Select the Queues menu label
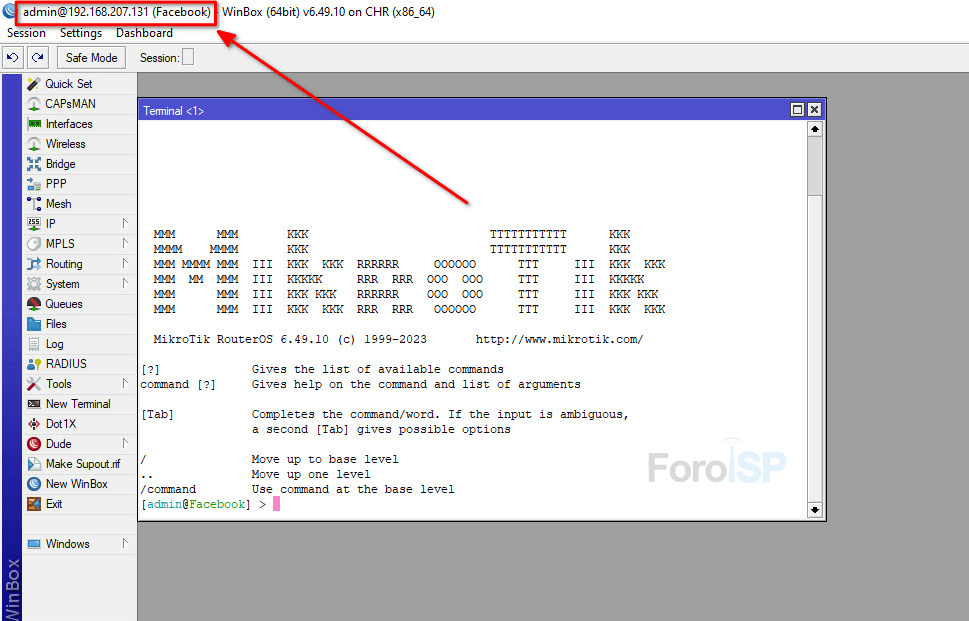The image size is (969, 621). coord(64,304)
